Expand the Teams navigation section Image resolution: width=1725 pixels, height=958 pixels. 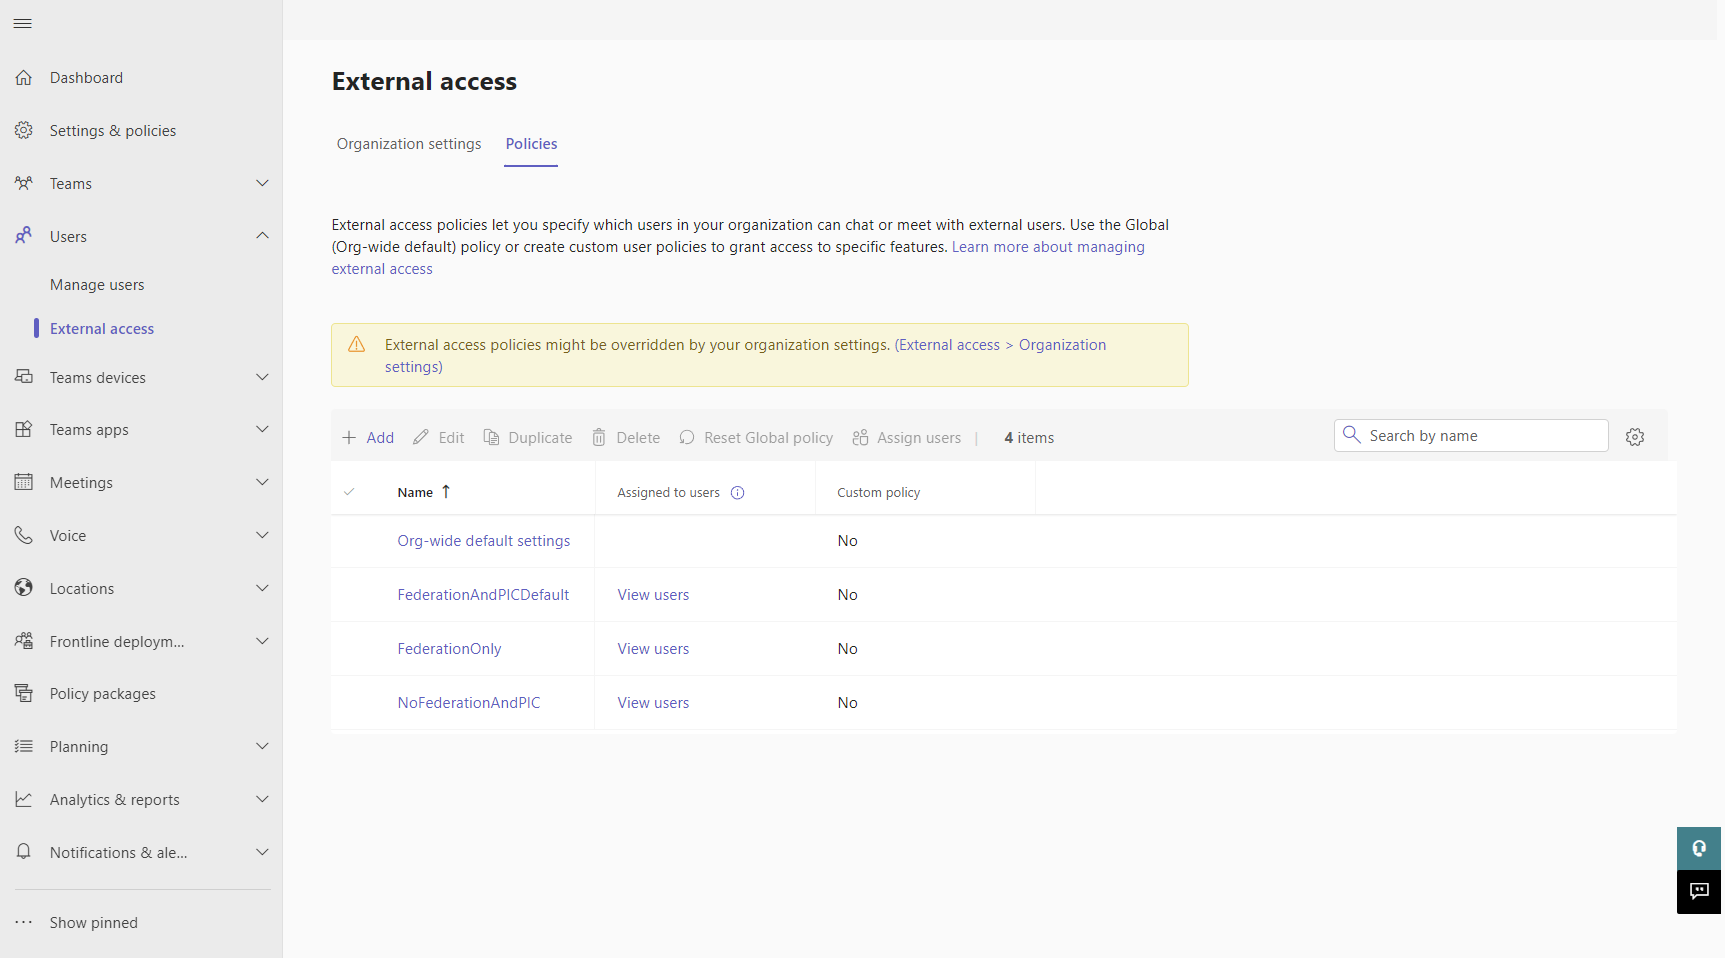[262, 184]
